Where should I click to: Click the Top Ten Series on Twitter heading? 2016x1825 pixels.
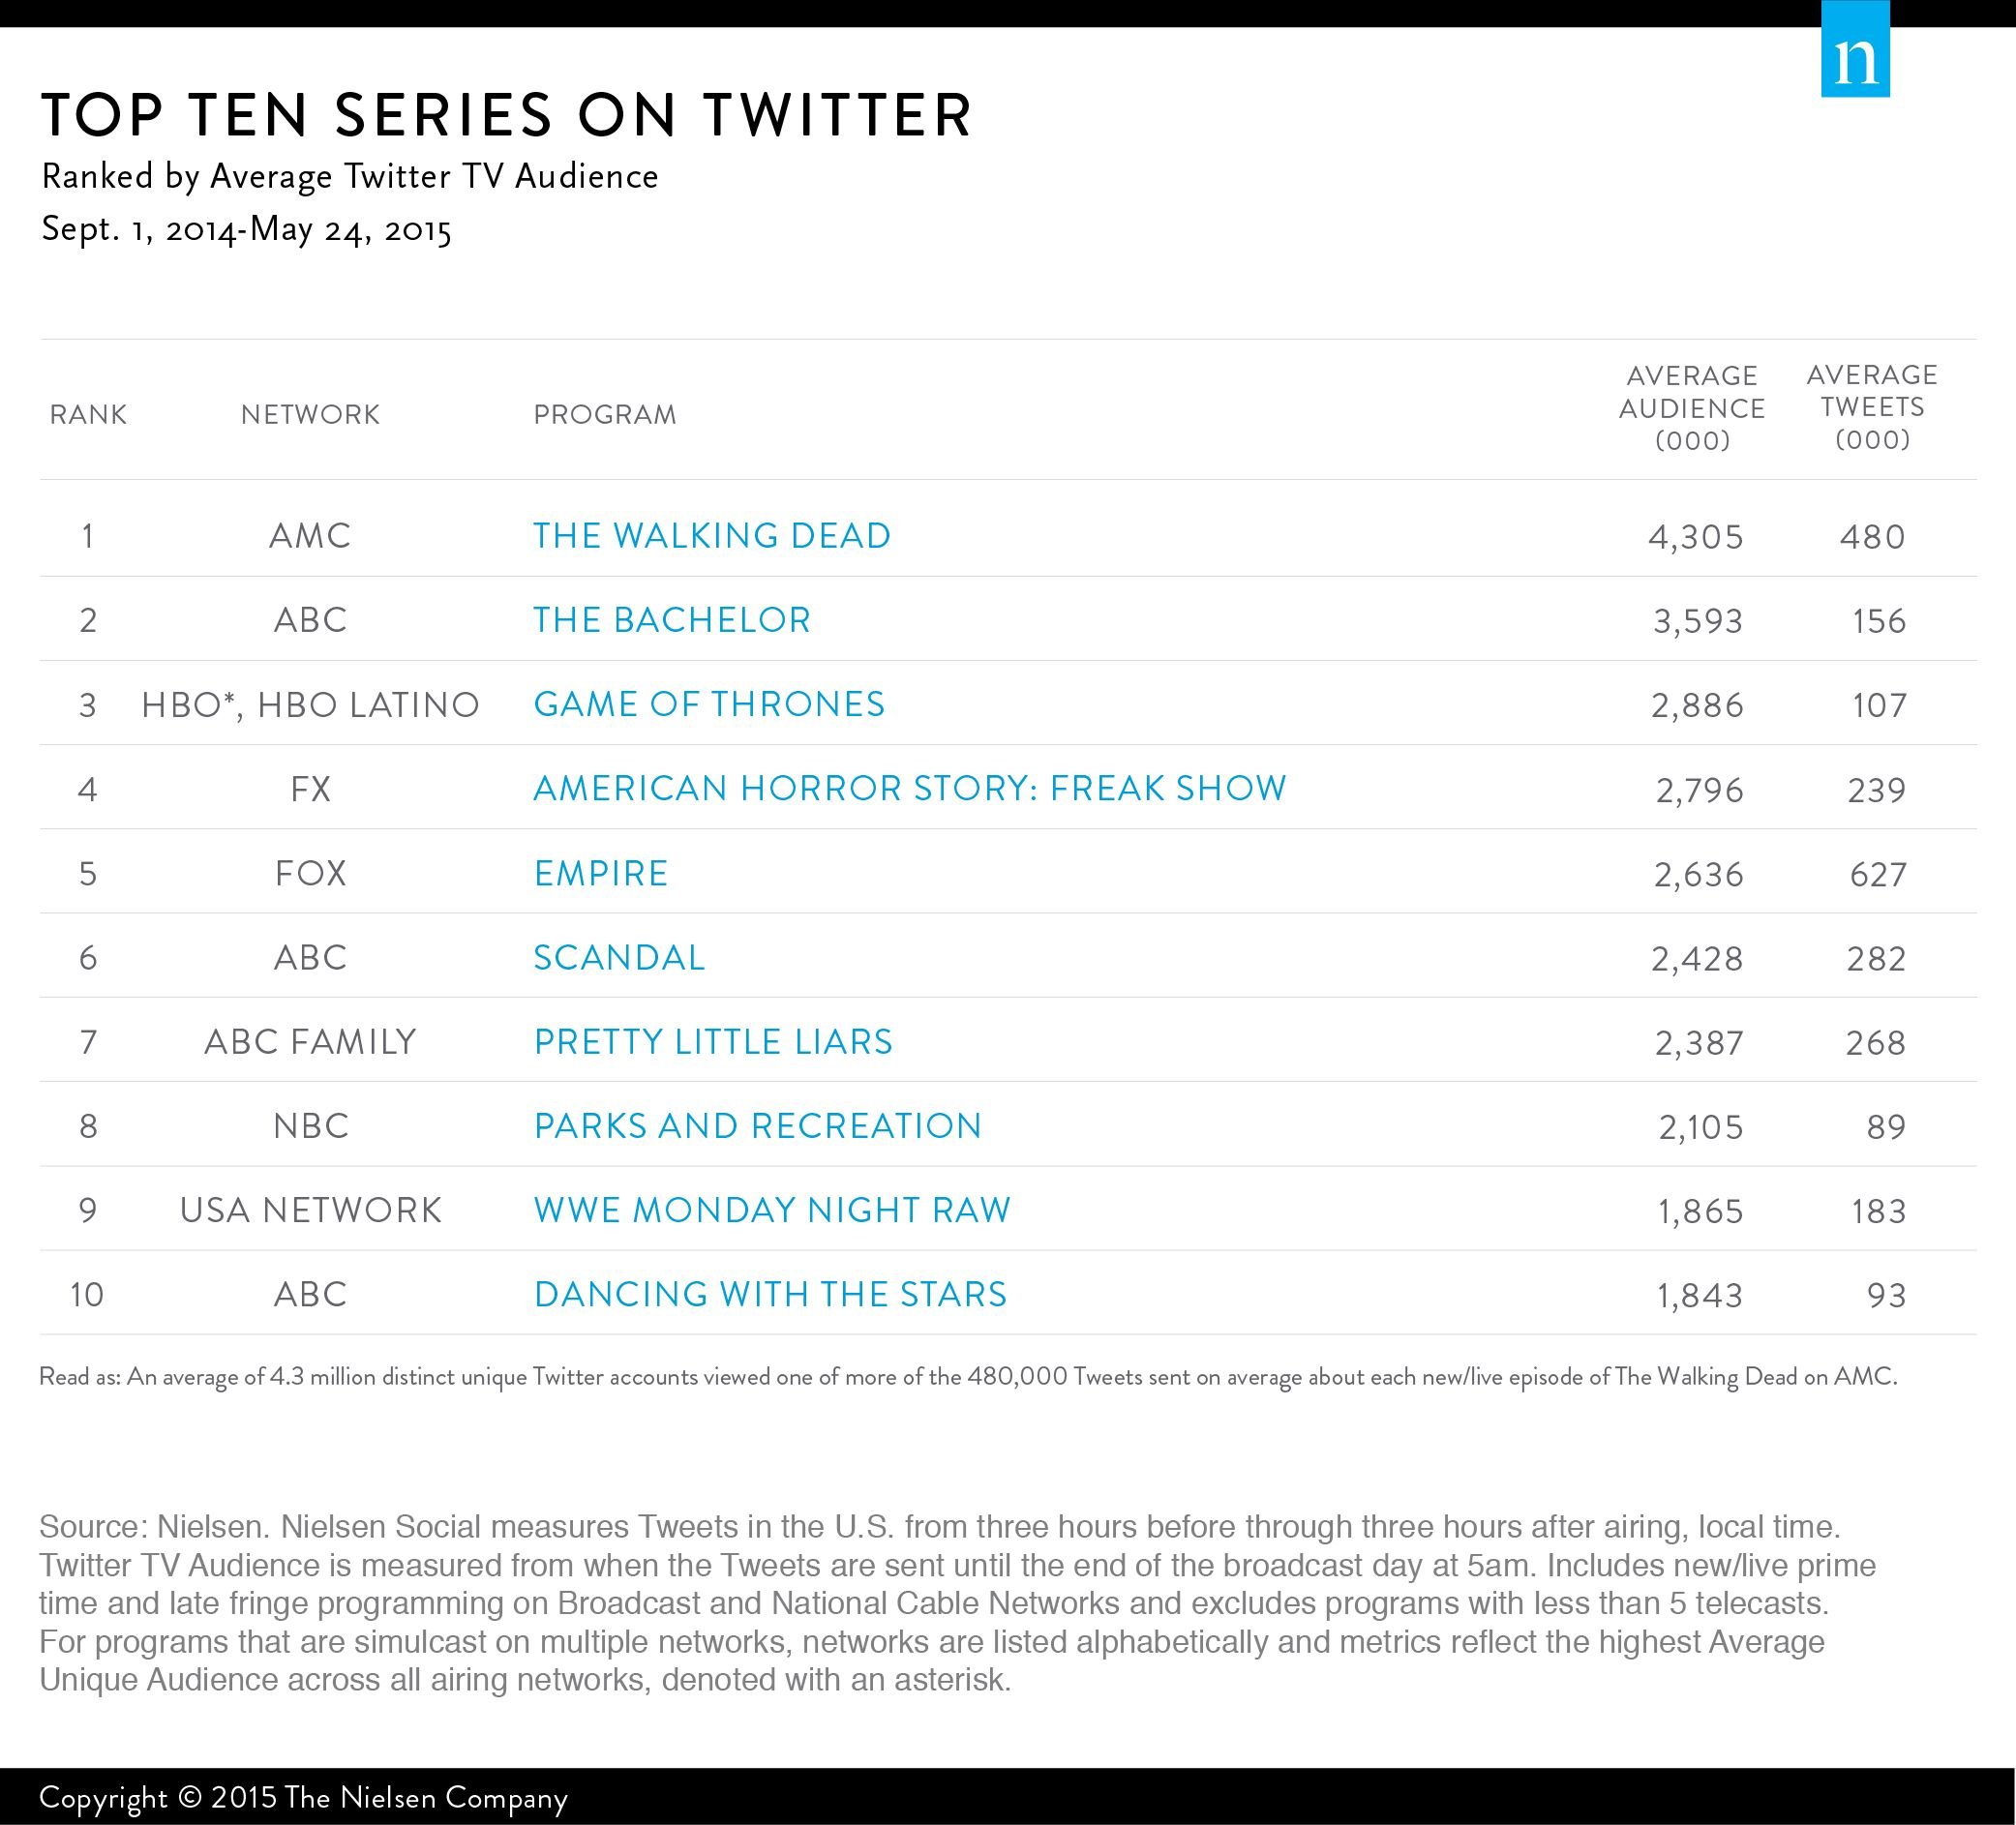(506, 114)
